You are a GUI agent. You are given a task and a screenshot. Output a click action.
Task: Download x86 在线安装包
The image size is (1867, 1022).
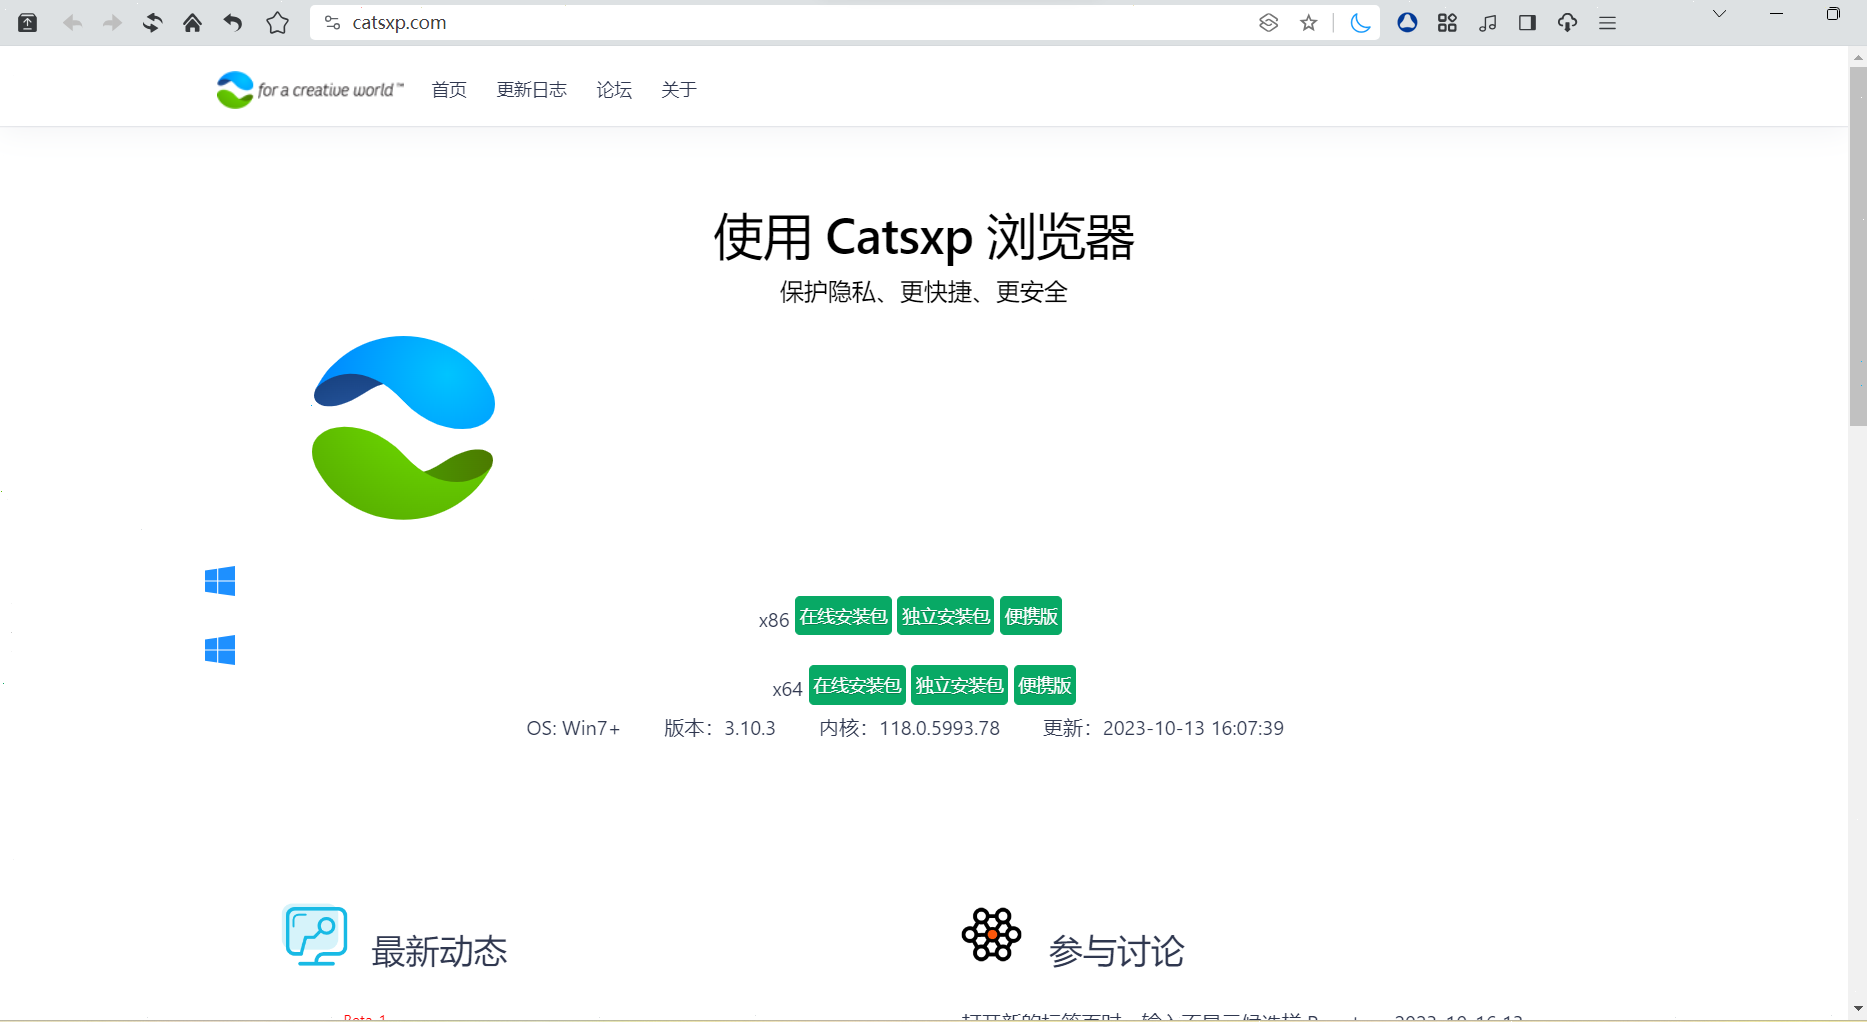(843, 616)
